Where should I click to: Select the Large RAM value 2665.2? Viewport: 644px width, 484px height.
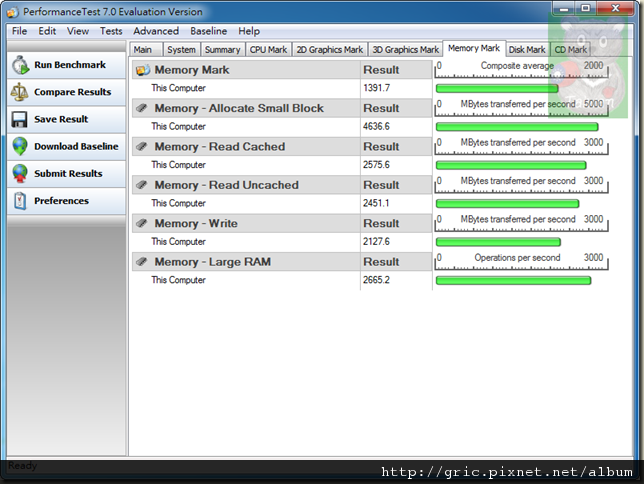pyautogui.click(x=376, y=280)
